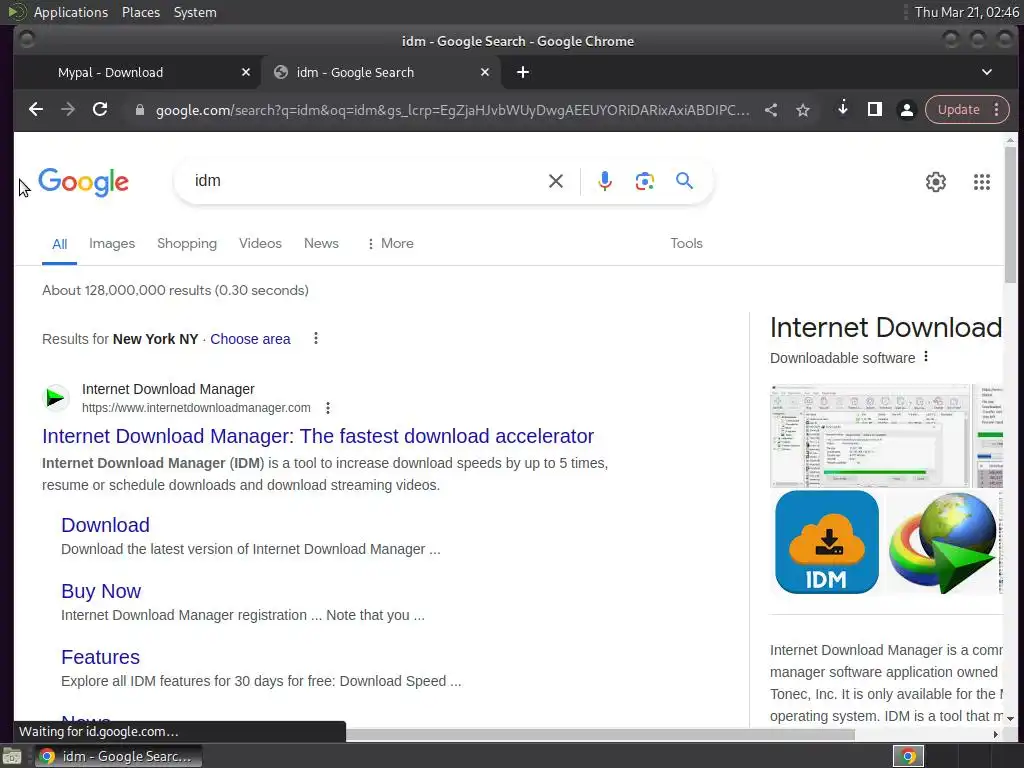This screenshot has height=768, width=1024.
Task: Open Internet Download Manager fastest download accelerator result
Action: point(318,436)
